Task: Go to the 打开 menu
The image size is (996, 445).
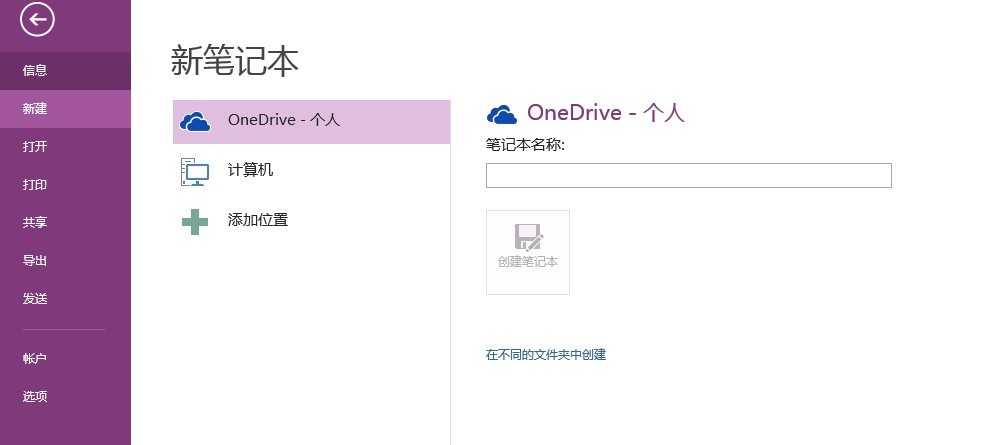Action: click(x=35, y=146)
